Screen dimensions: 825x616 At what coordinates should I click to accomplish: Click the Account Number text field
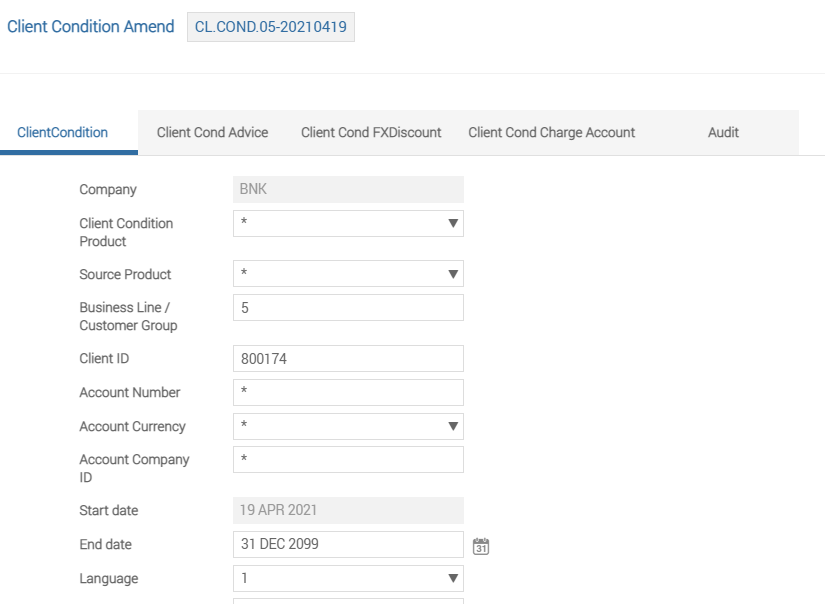(348, 393)
